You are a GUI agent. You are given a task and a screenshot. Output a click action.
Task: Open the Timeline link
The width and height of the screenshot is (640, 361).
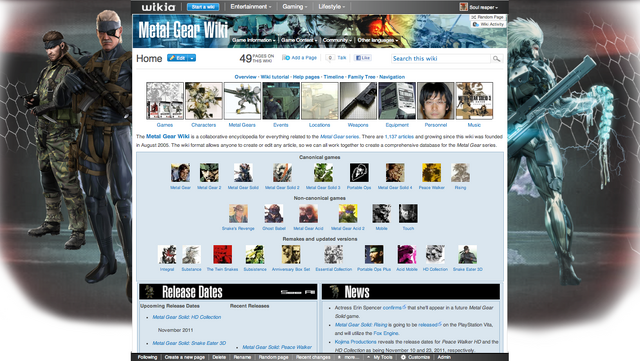coord(333,77)
